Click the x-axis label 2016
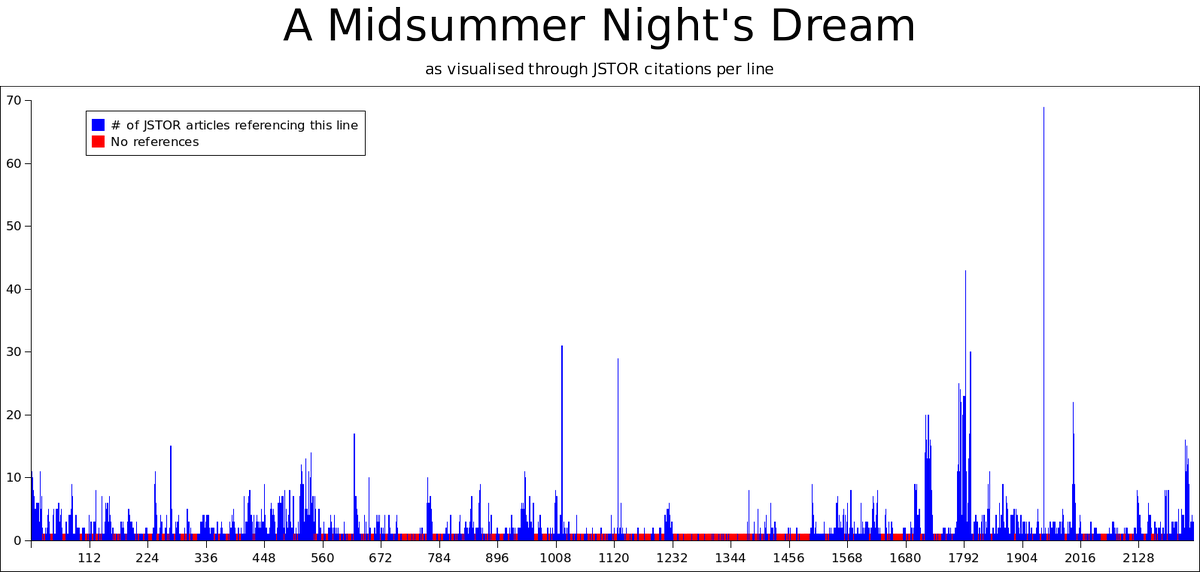 point(1079,558)
